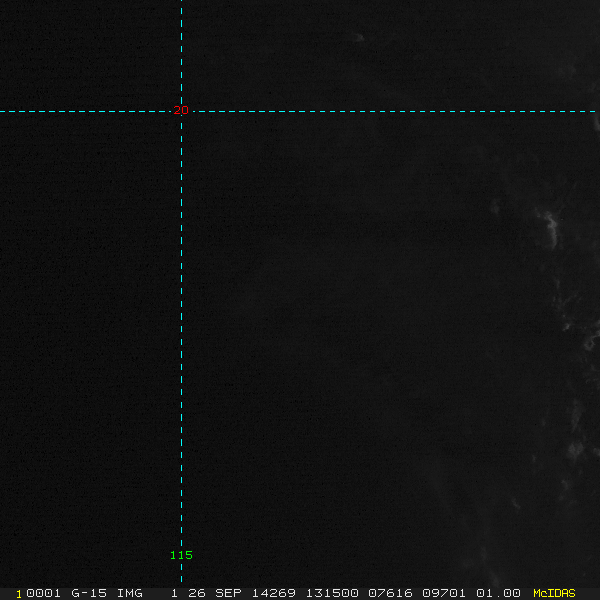Click the faint cloud patch at lower right

point(573,450)
